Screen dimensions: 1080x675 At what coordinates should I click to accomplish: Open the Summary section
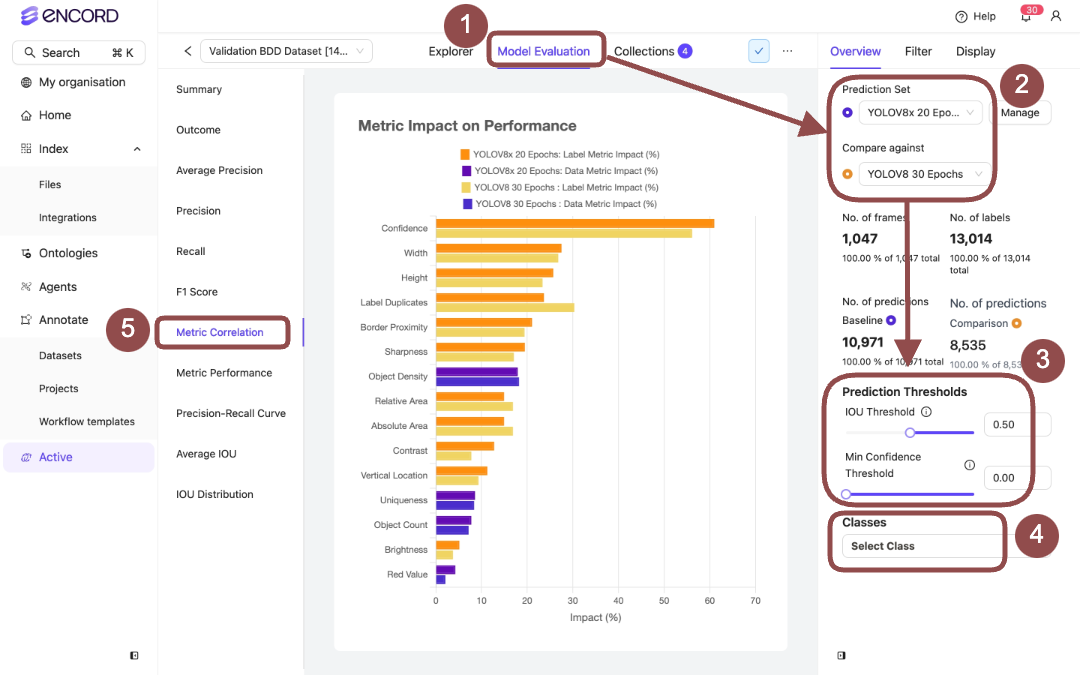point(199,90)
